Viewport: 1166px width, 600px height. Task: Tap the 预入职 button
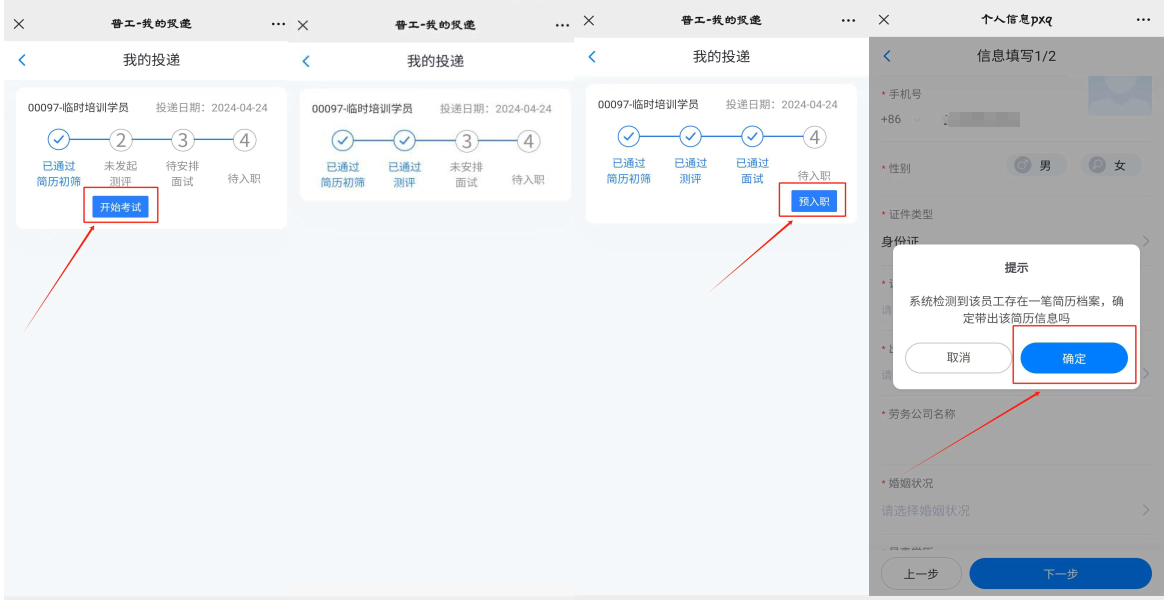point(814,201)
